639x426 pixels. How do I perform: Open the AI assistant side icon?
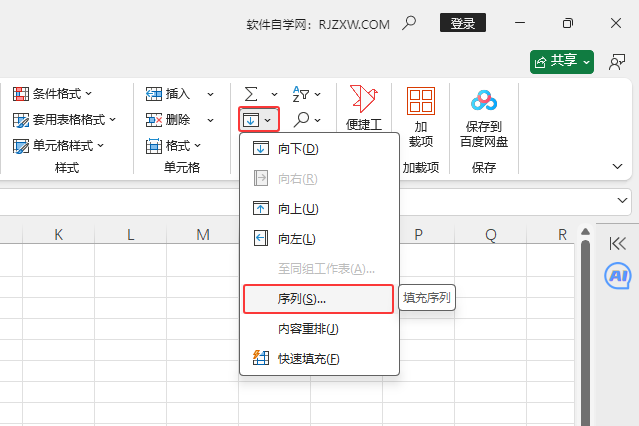618,275
